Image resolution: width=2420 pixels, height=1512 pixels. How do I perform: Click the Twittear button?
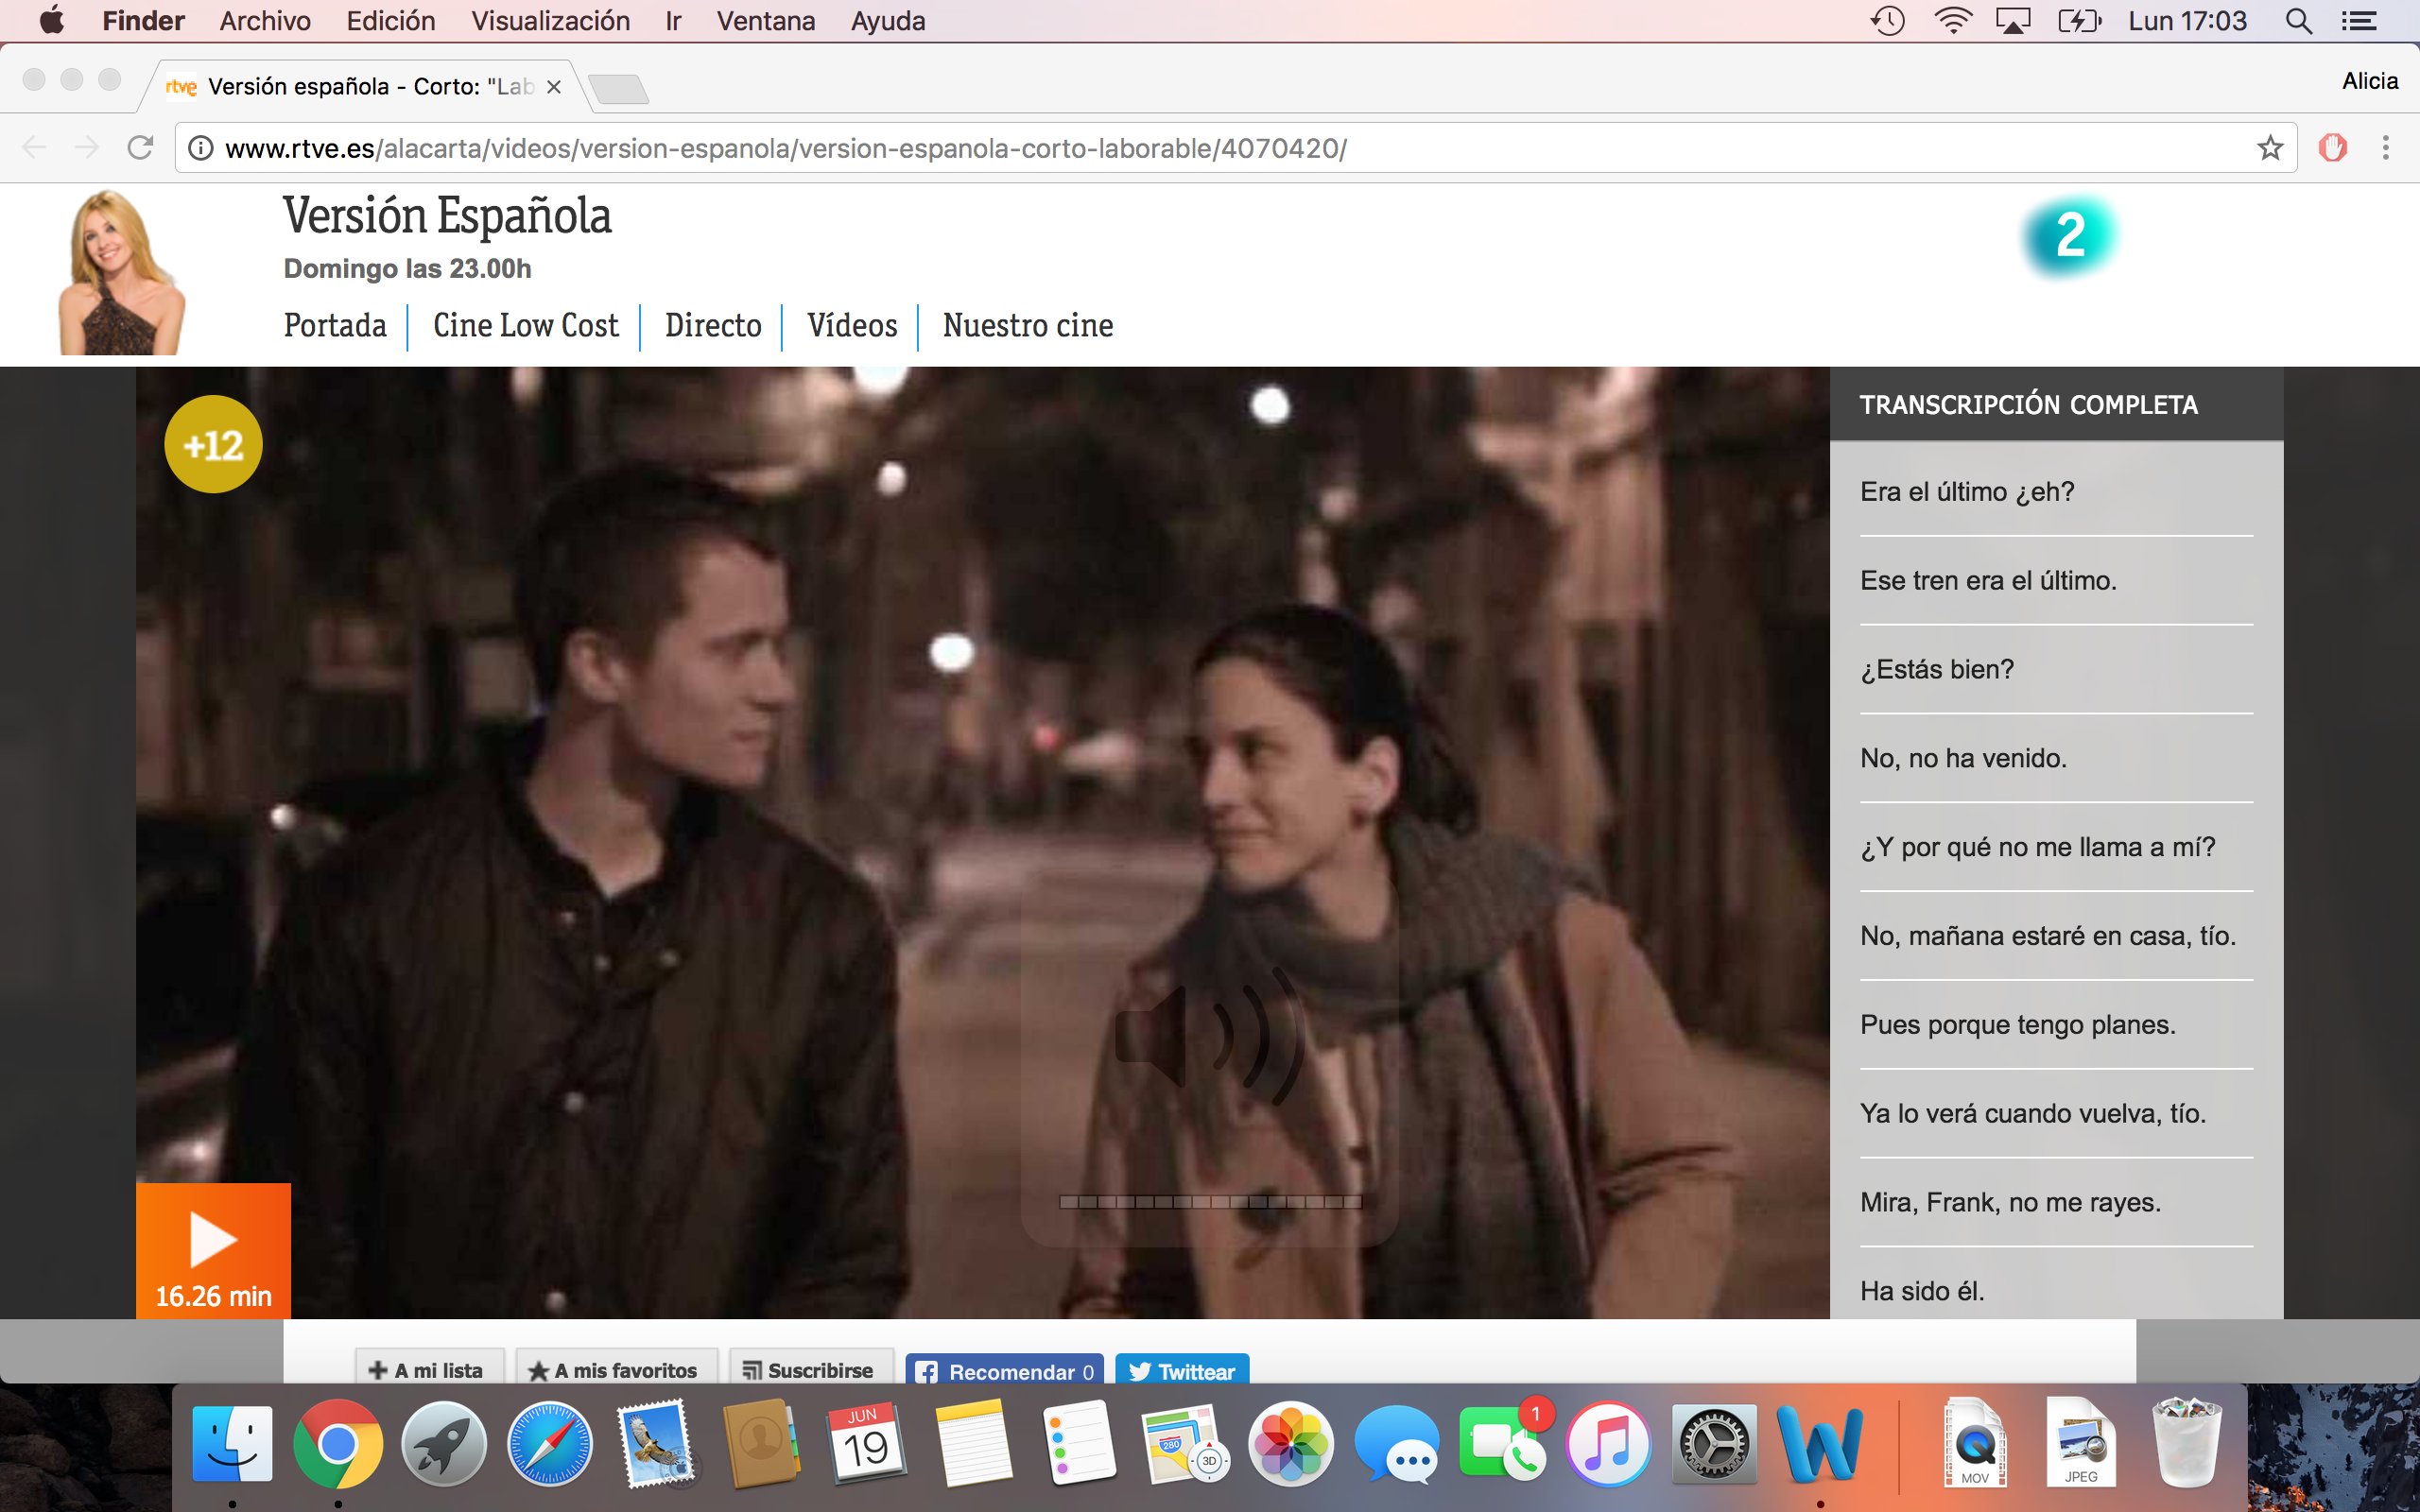pos(1182,1371)
